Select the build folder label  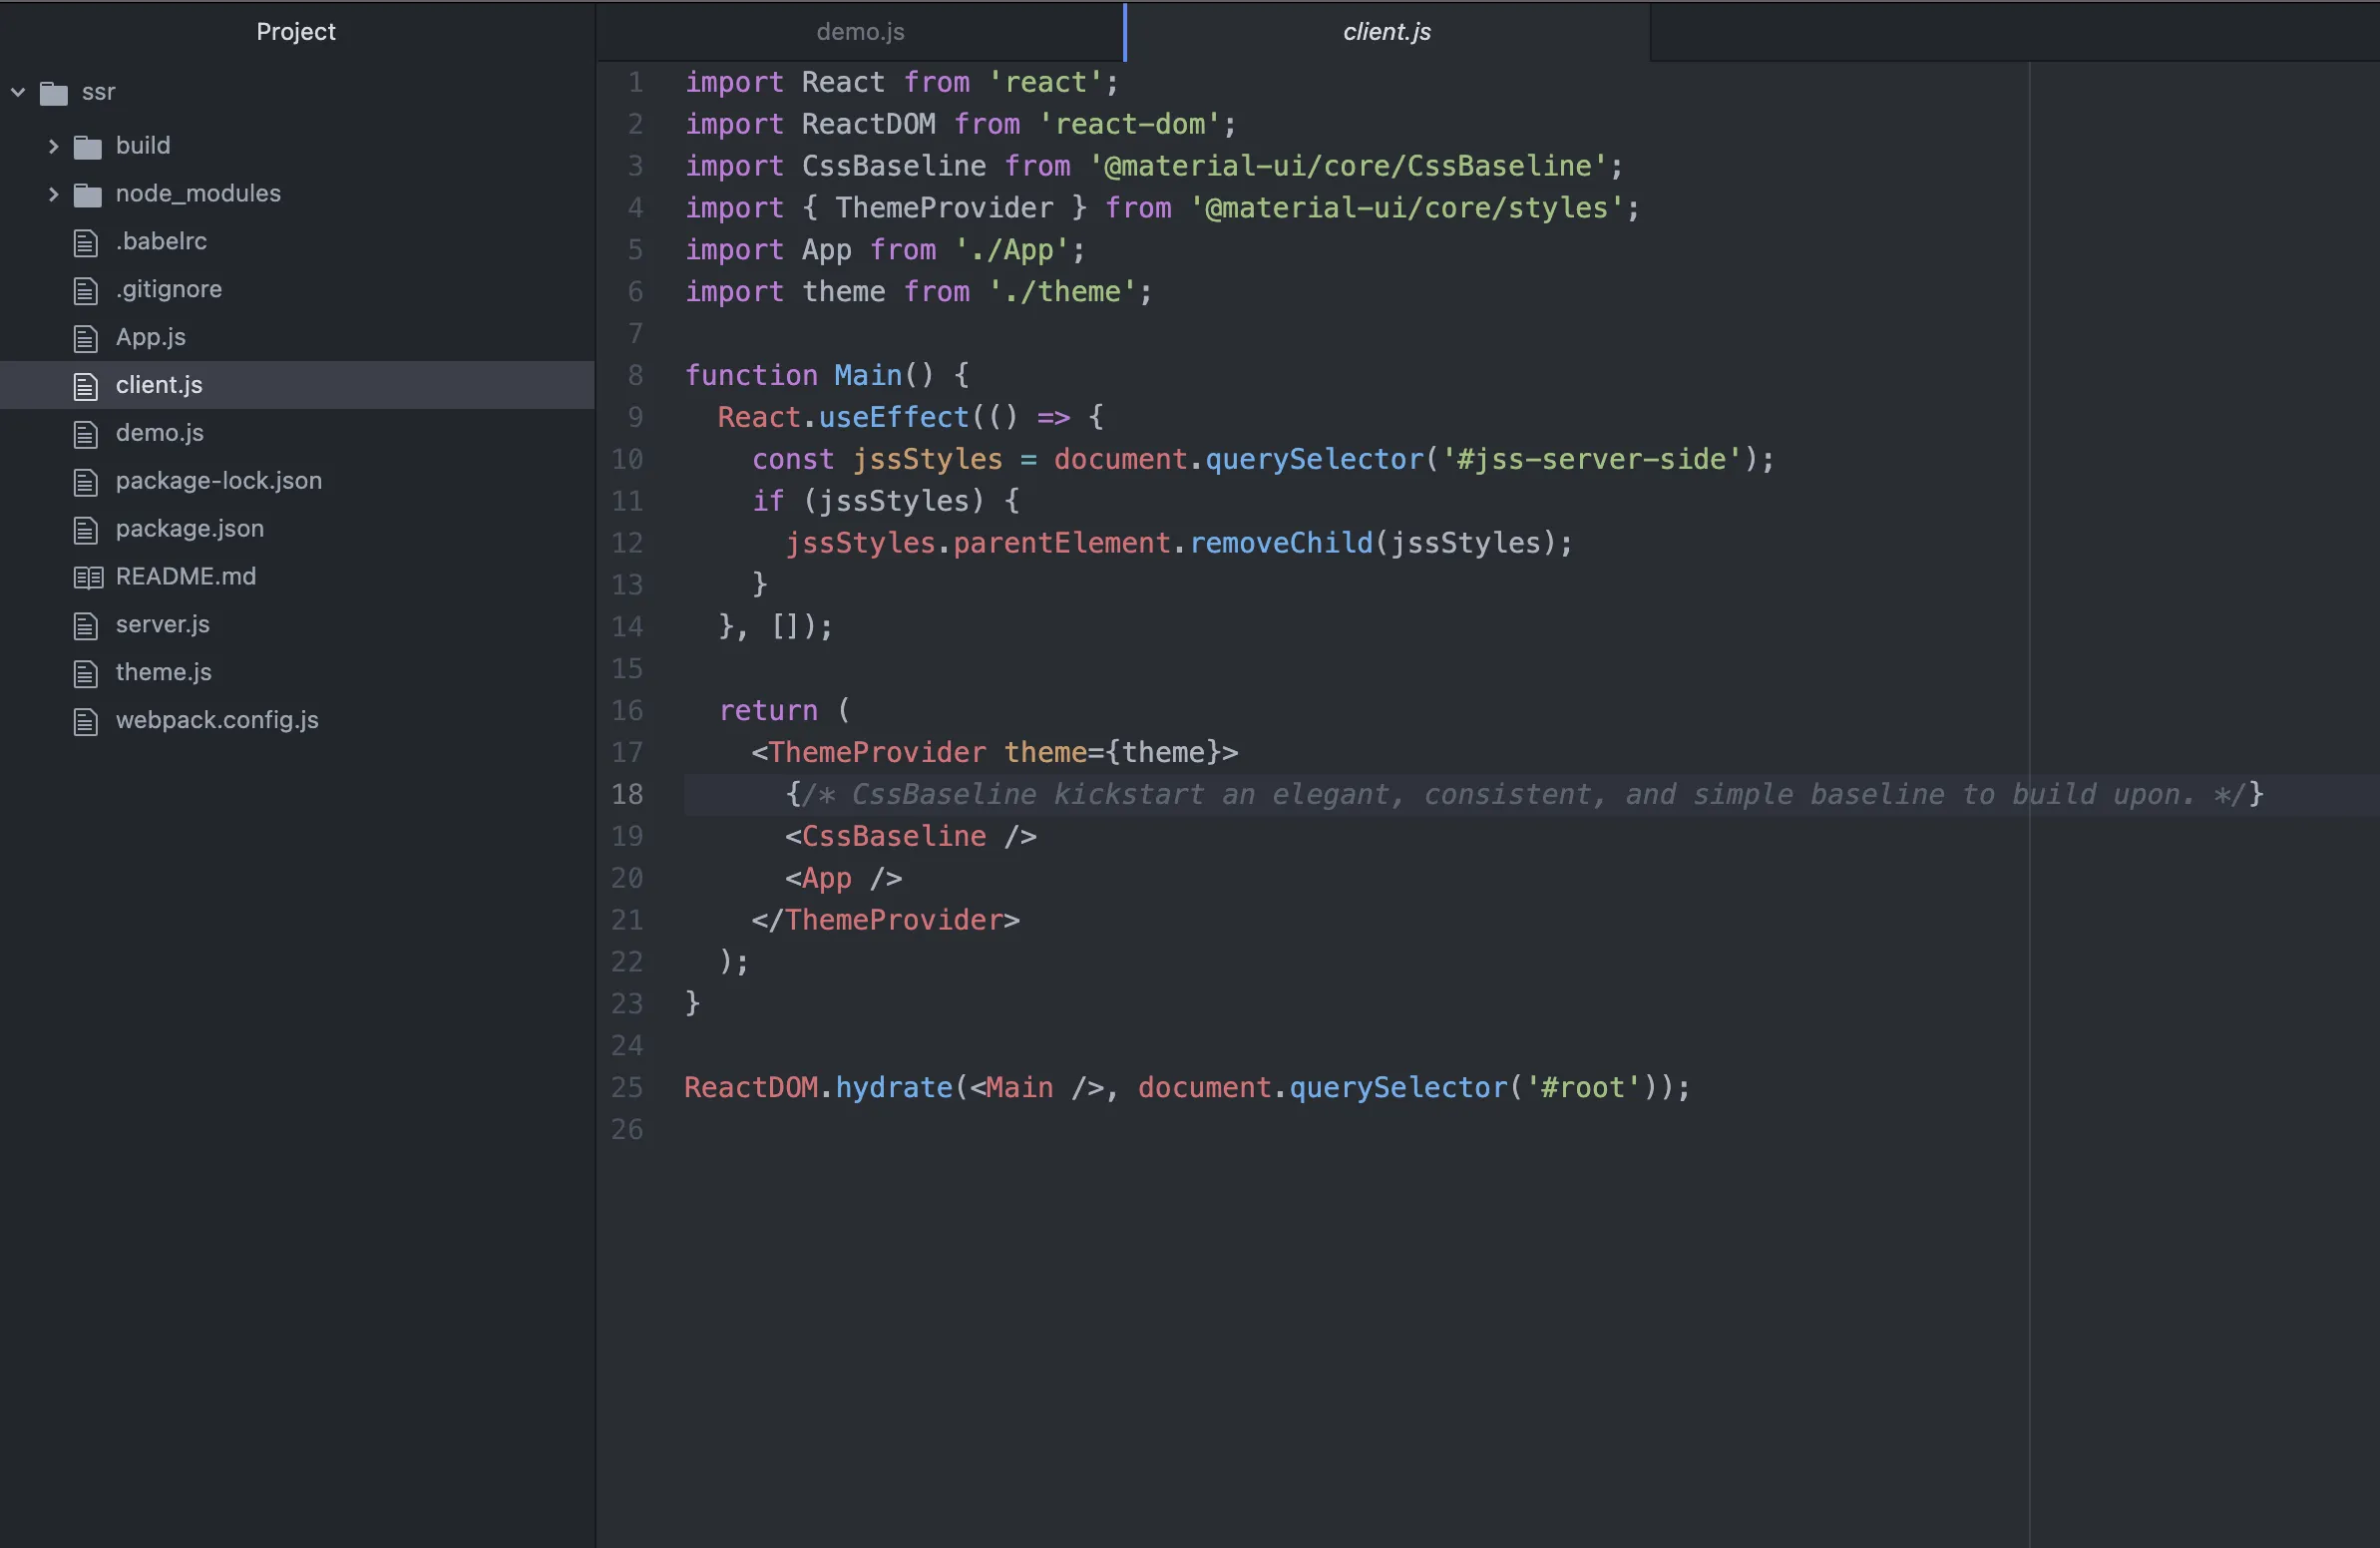142,146
